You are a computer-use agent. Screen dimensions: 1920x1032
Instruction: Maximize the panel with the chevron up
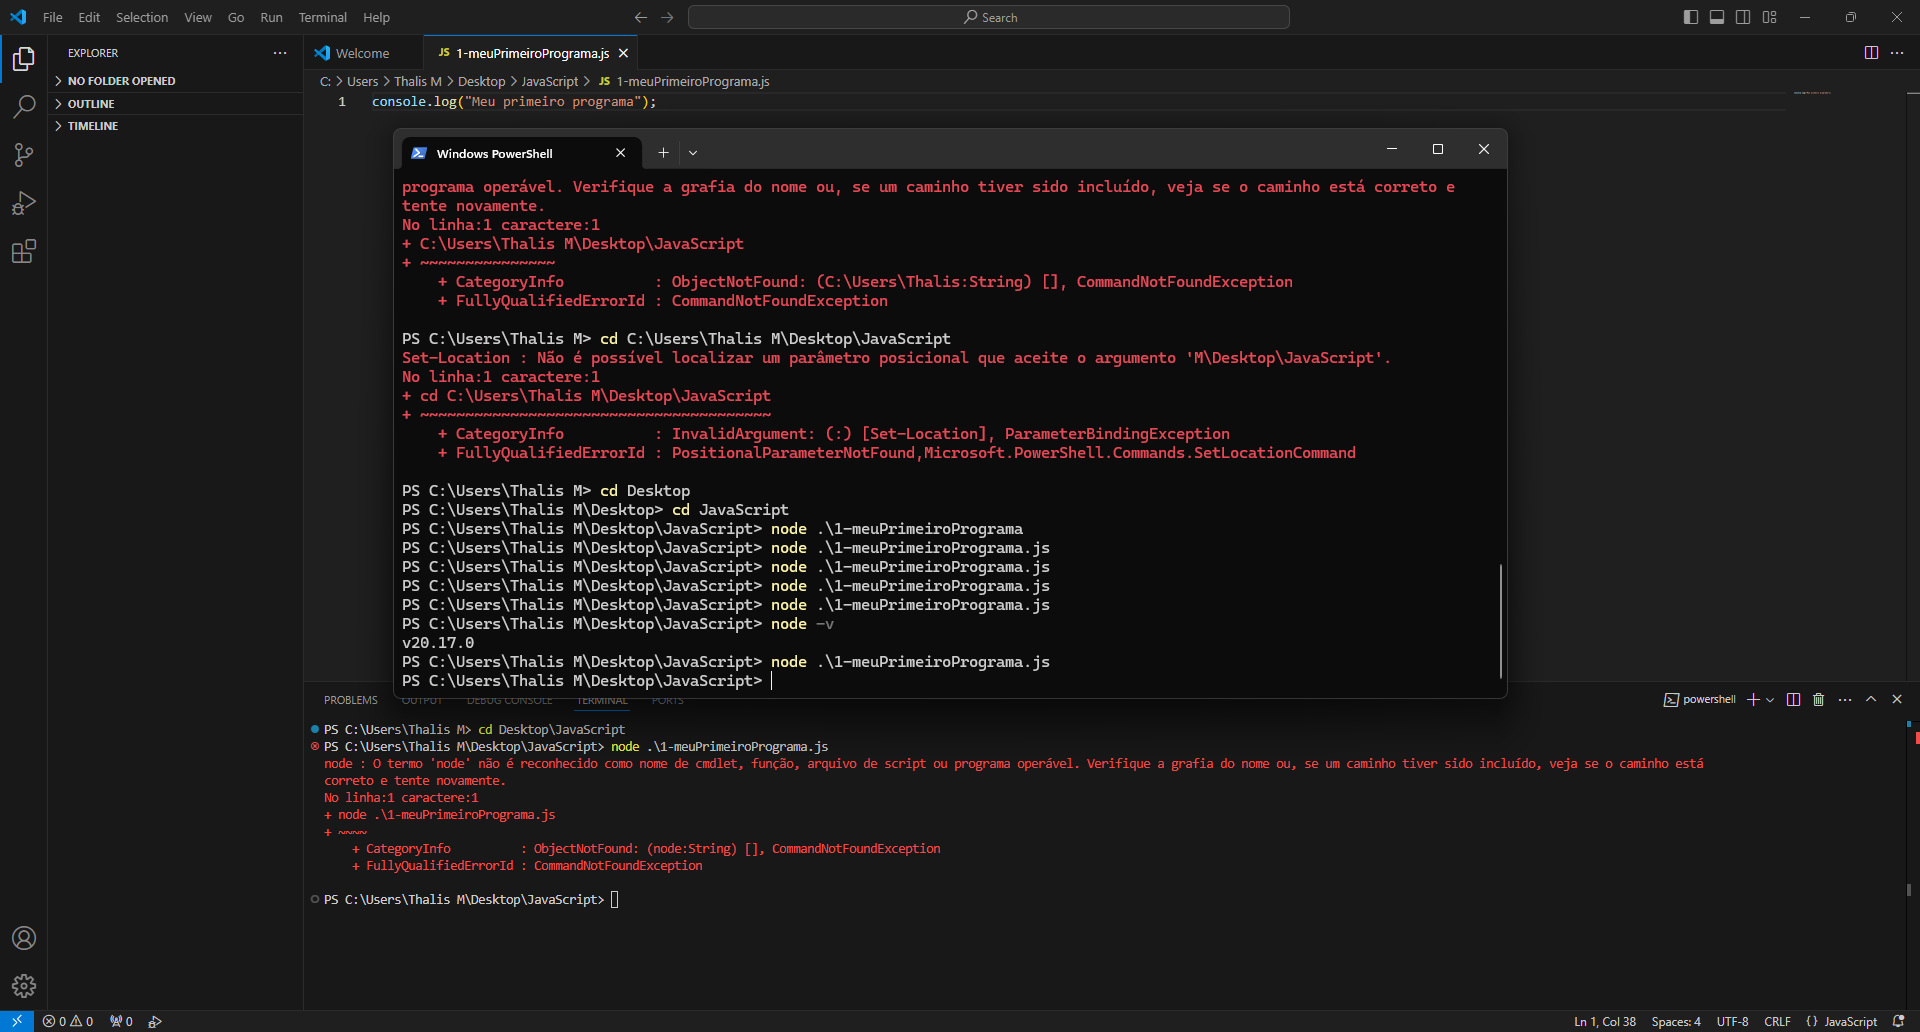pos(1871,699)
